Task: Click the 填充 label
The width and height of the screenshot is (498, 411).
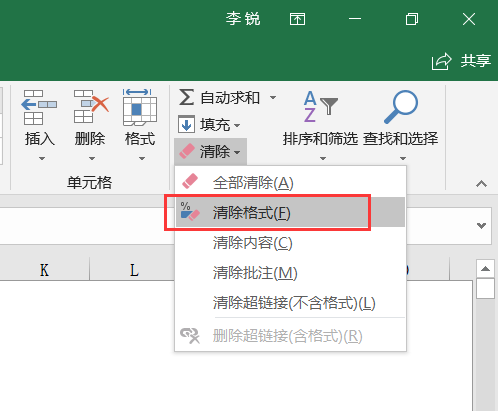Action: [215, 125]
